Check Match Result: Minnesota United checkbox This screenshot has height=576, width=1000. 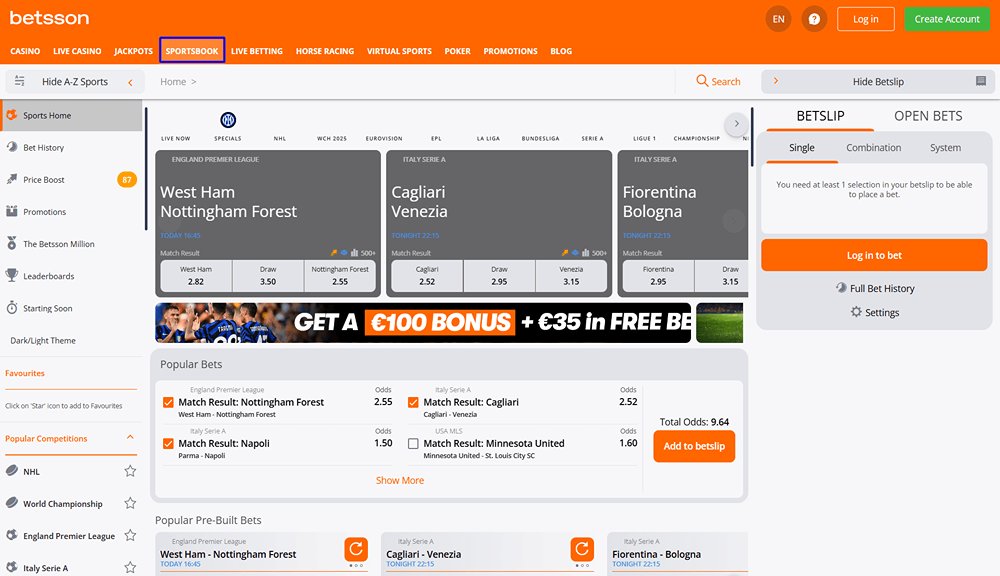coord(413,443)
